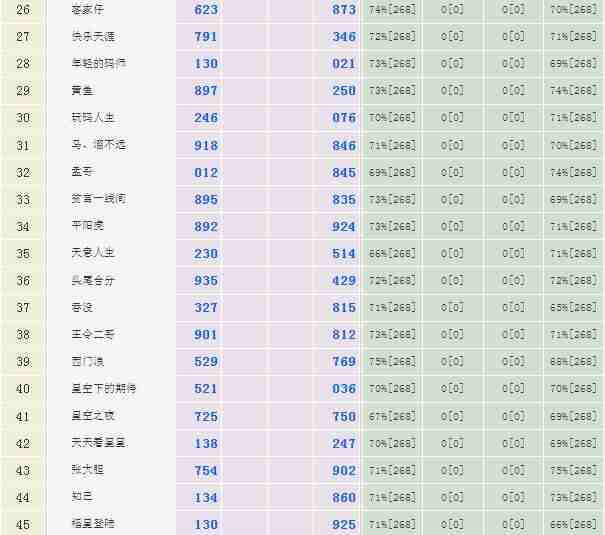Open the 张大姐 entry in row 43
The height and width of the screenshot is (535, 605).
(85, 470)
